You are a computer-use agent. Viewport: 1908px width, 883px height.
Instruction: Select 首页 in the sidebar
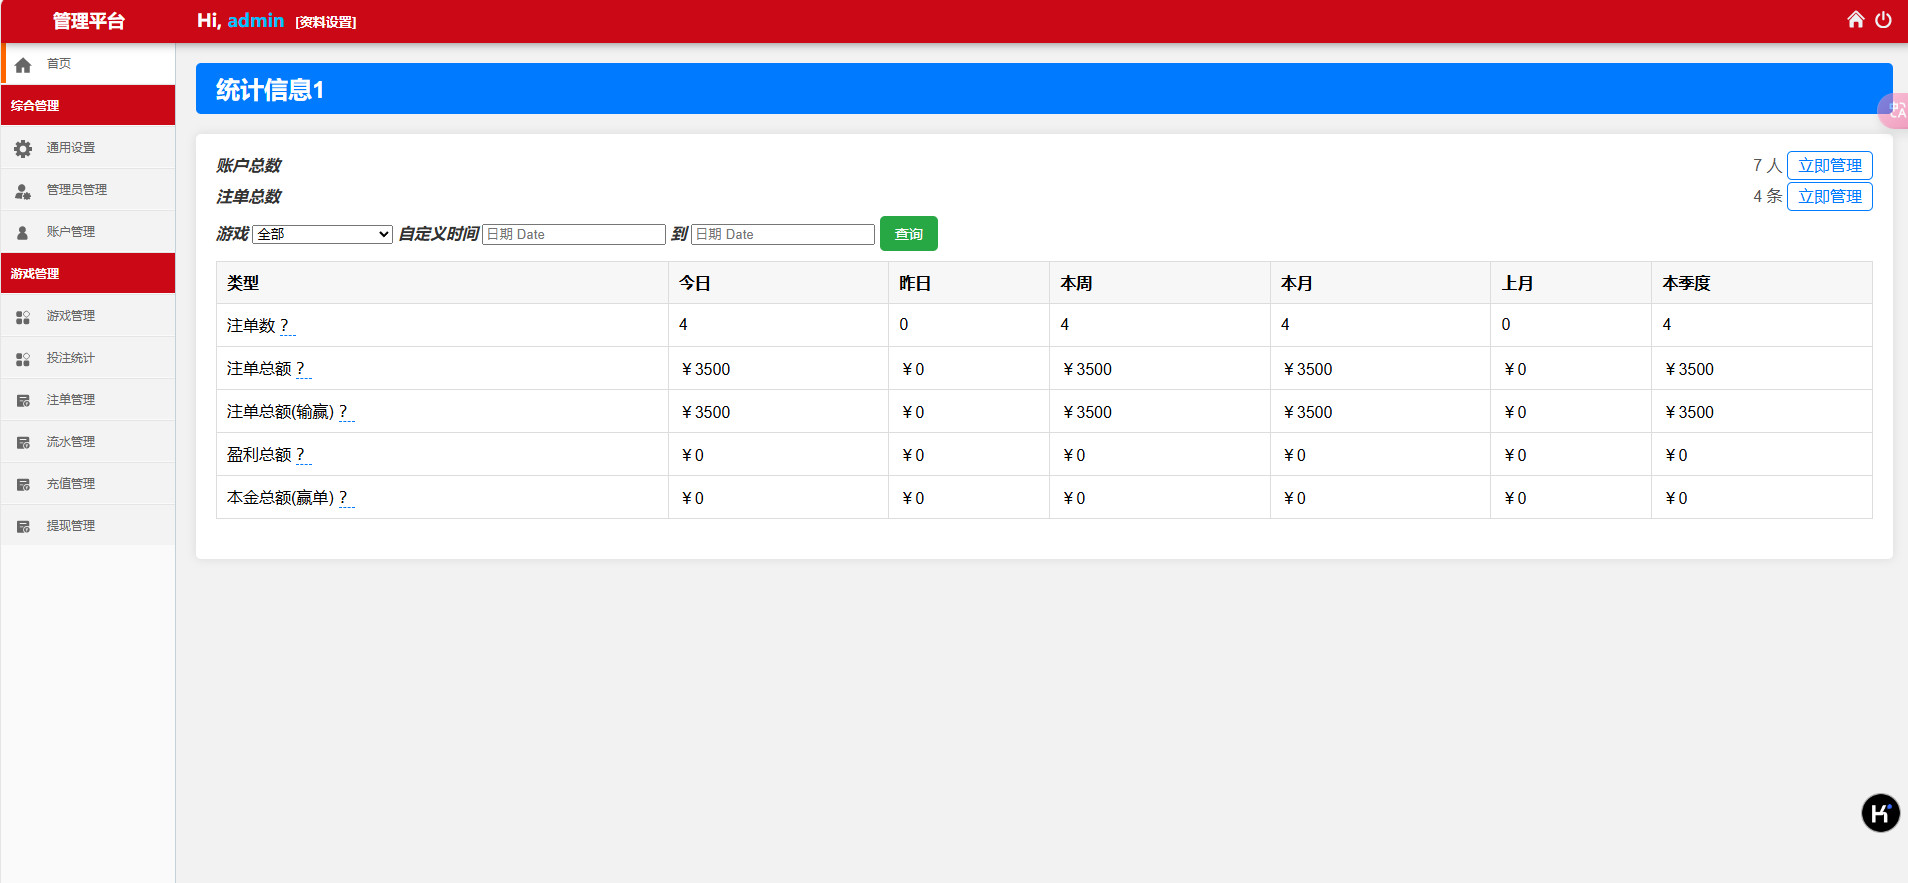pos(59,64)
